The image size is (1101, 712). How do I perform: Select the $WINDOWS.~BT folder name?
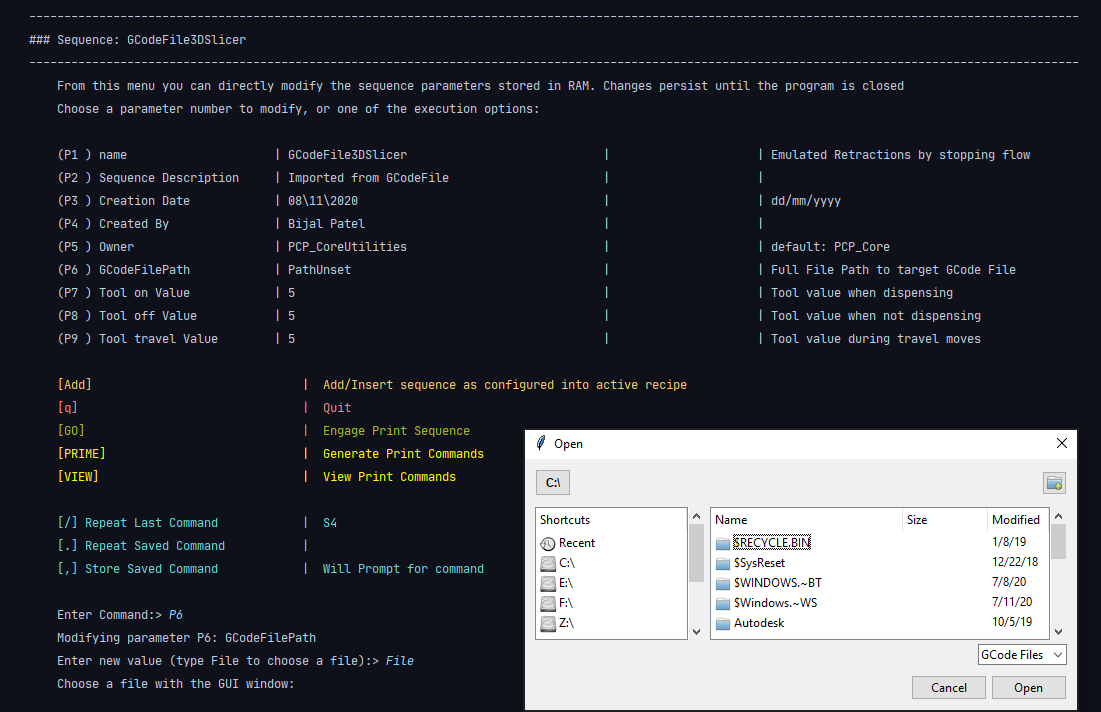tap(777, 583)
